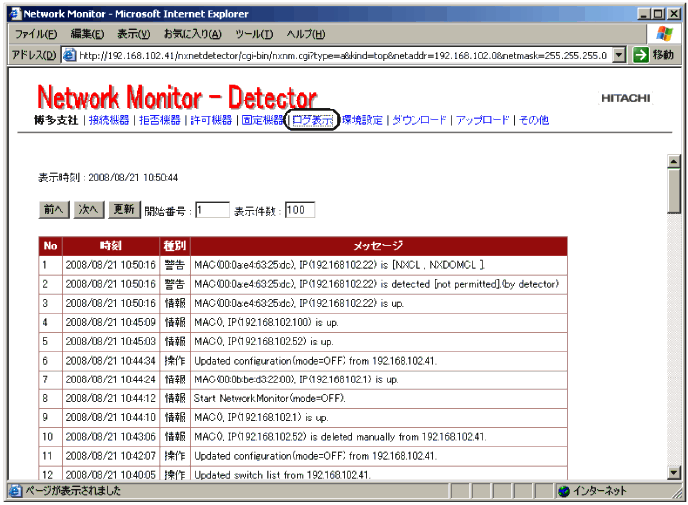Click row 3 timestamp 2008/08/21 10:50:16
Image resolution: width=688 pixels, height=505 pixels.
coord(111,303)
